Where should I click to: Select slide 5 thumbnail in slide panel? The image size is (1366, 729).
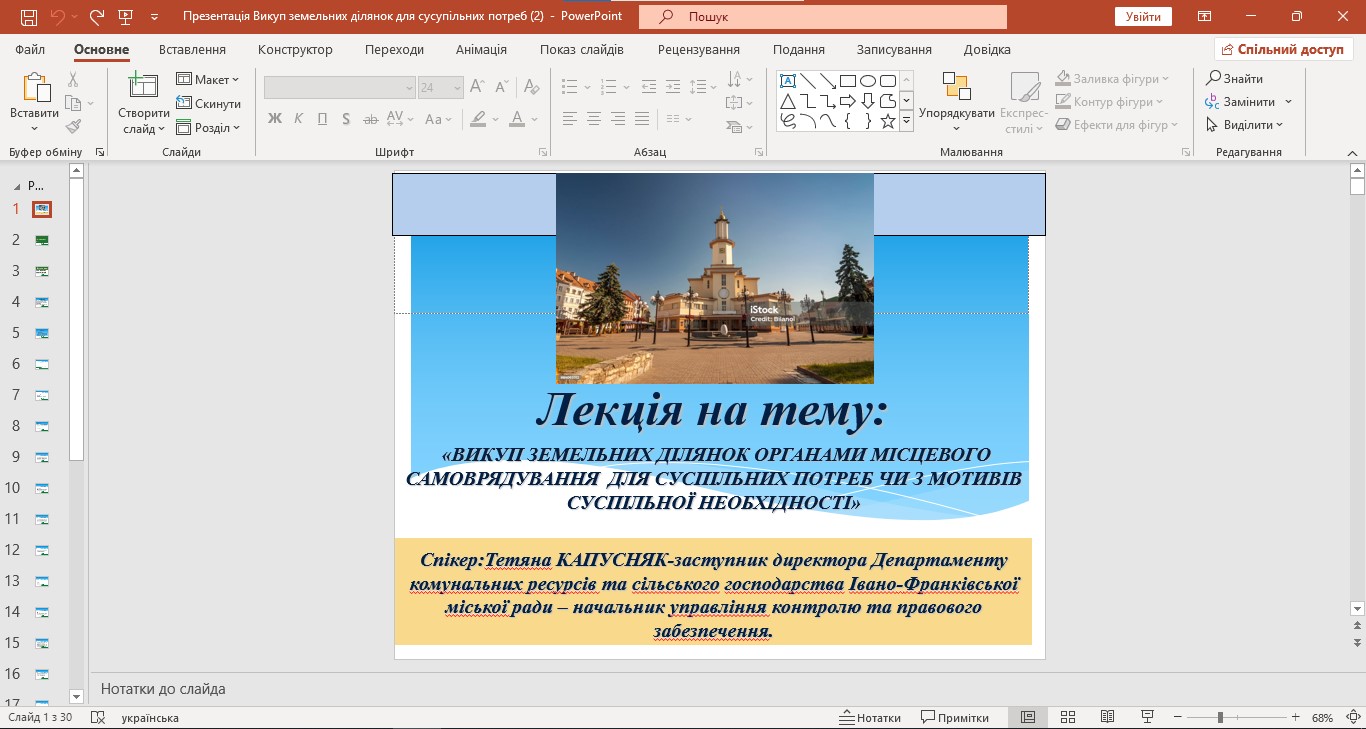pyautogui.click(x=42, y=333)
